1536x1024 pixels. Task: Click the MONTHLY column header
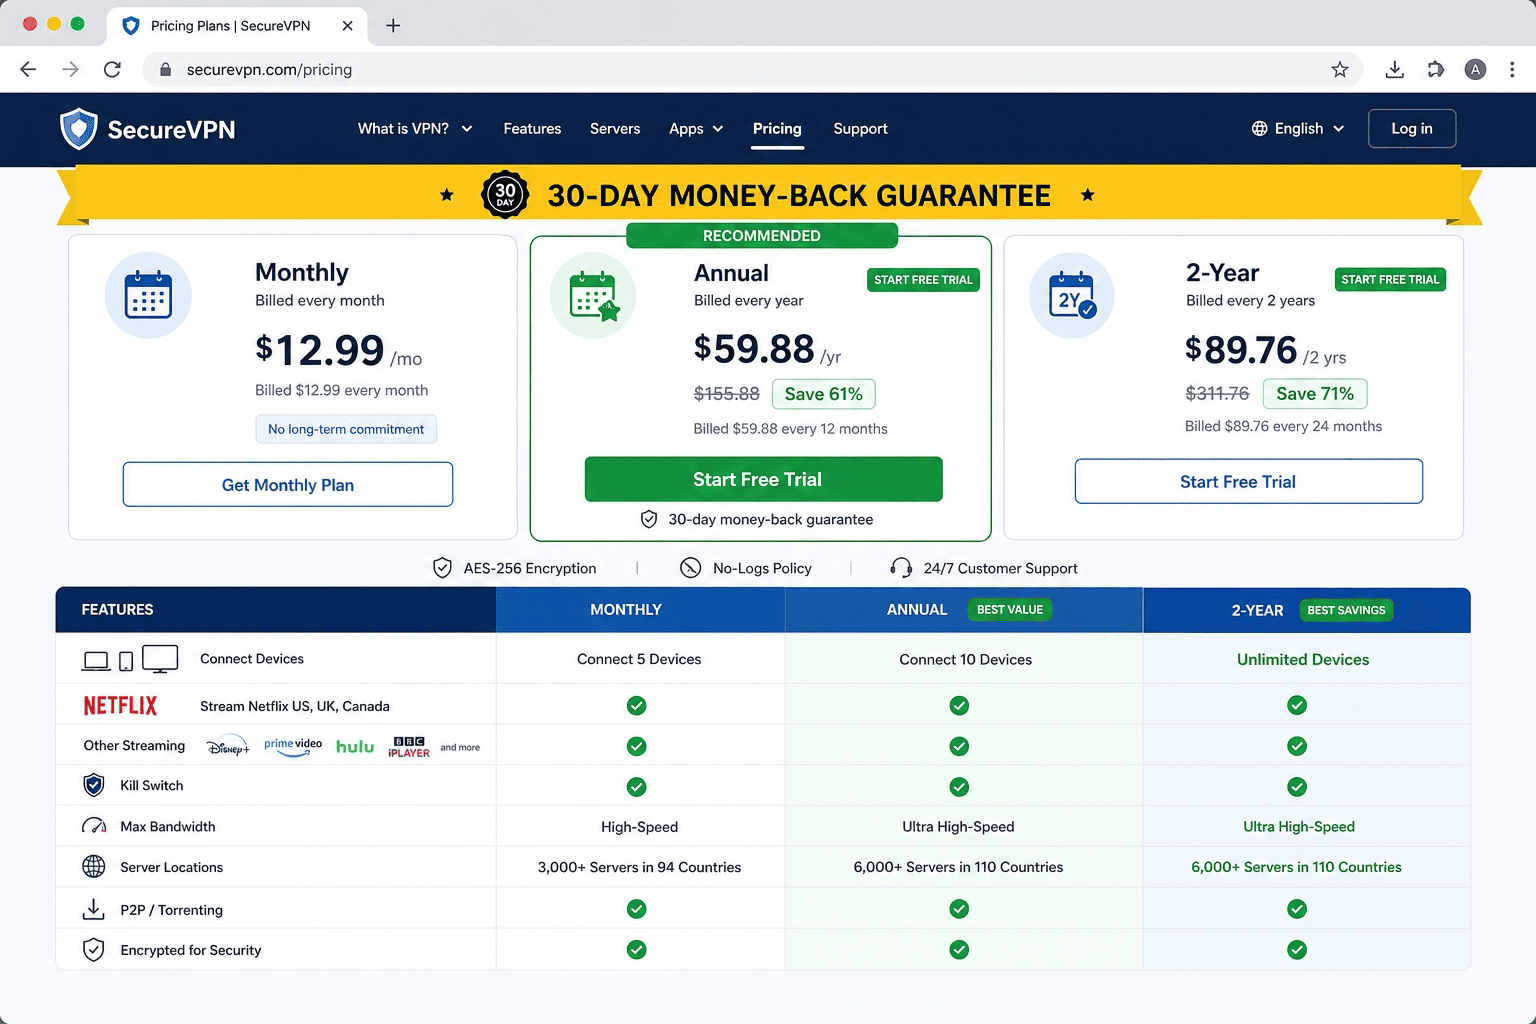point(640,610)
